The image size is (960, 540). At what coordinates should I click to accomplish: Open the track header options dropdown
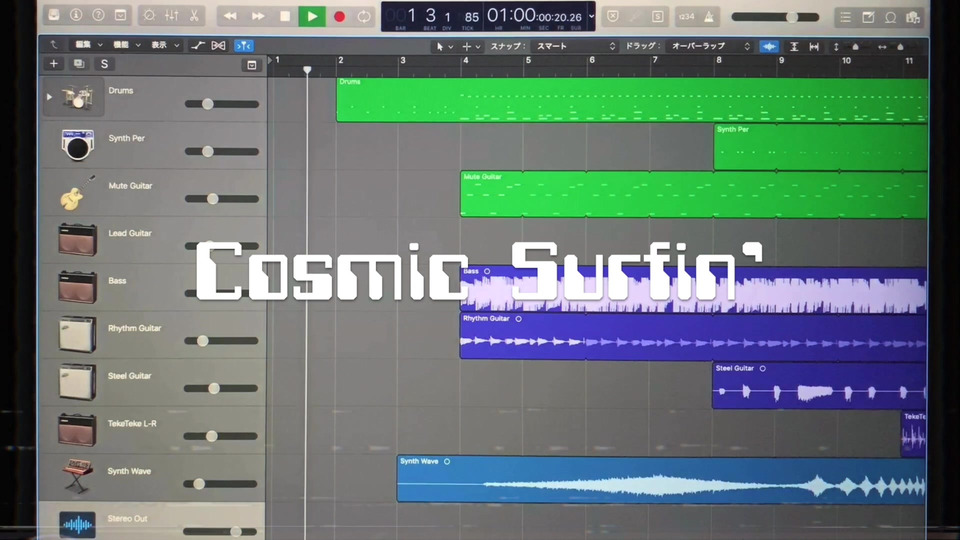coord(252,65)
